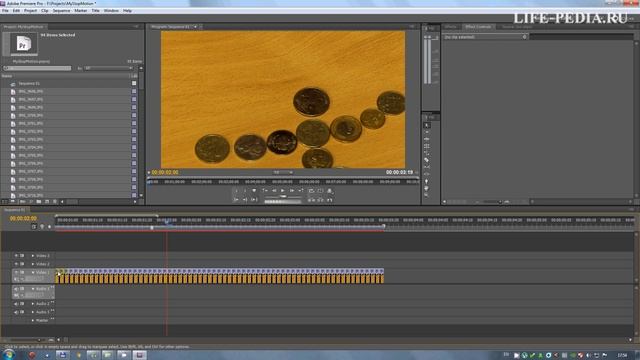Select the Track Select tool
This screenshot has height=360, width=640.
[427, 132]
